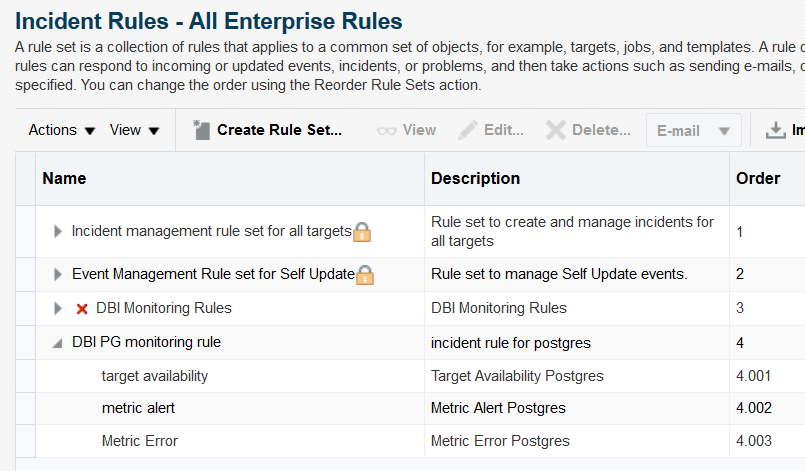Click the Delete X icon in toolbar
805x471 pixels.
(555, 130)
